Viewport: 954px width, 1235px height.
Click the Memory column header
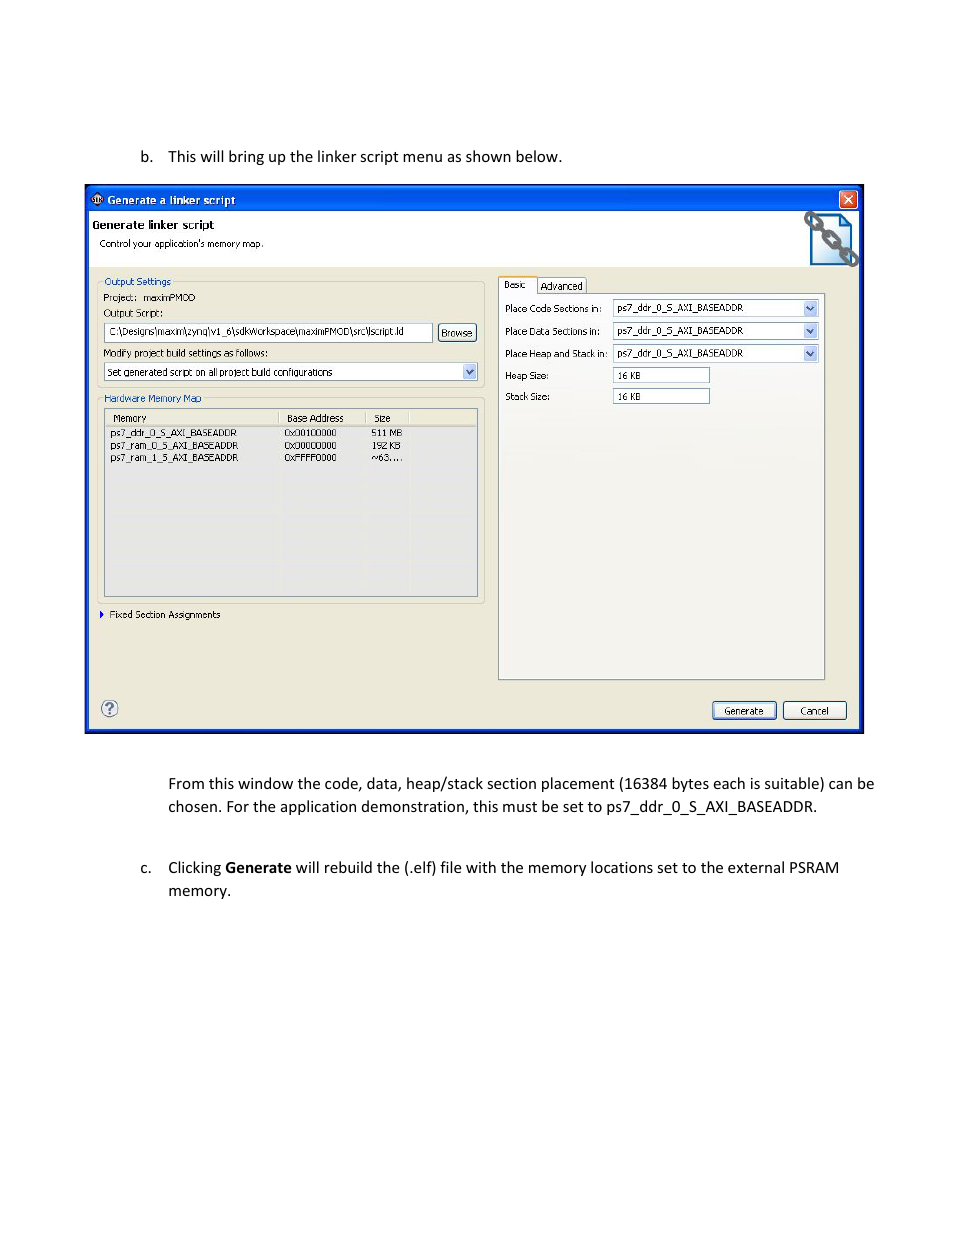point(192,418)
